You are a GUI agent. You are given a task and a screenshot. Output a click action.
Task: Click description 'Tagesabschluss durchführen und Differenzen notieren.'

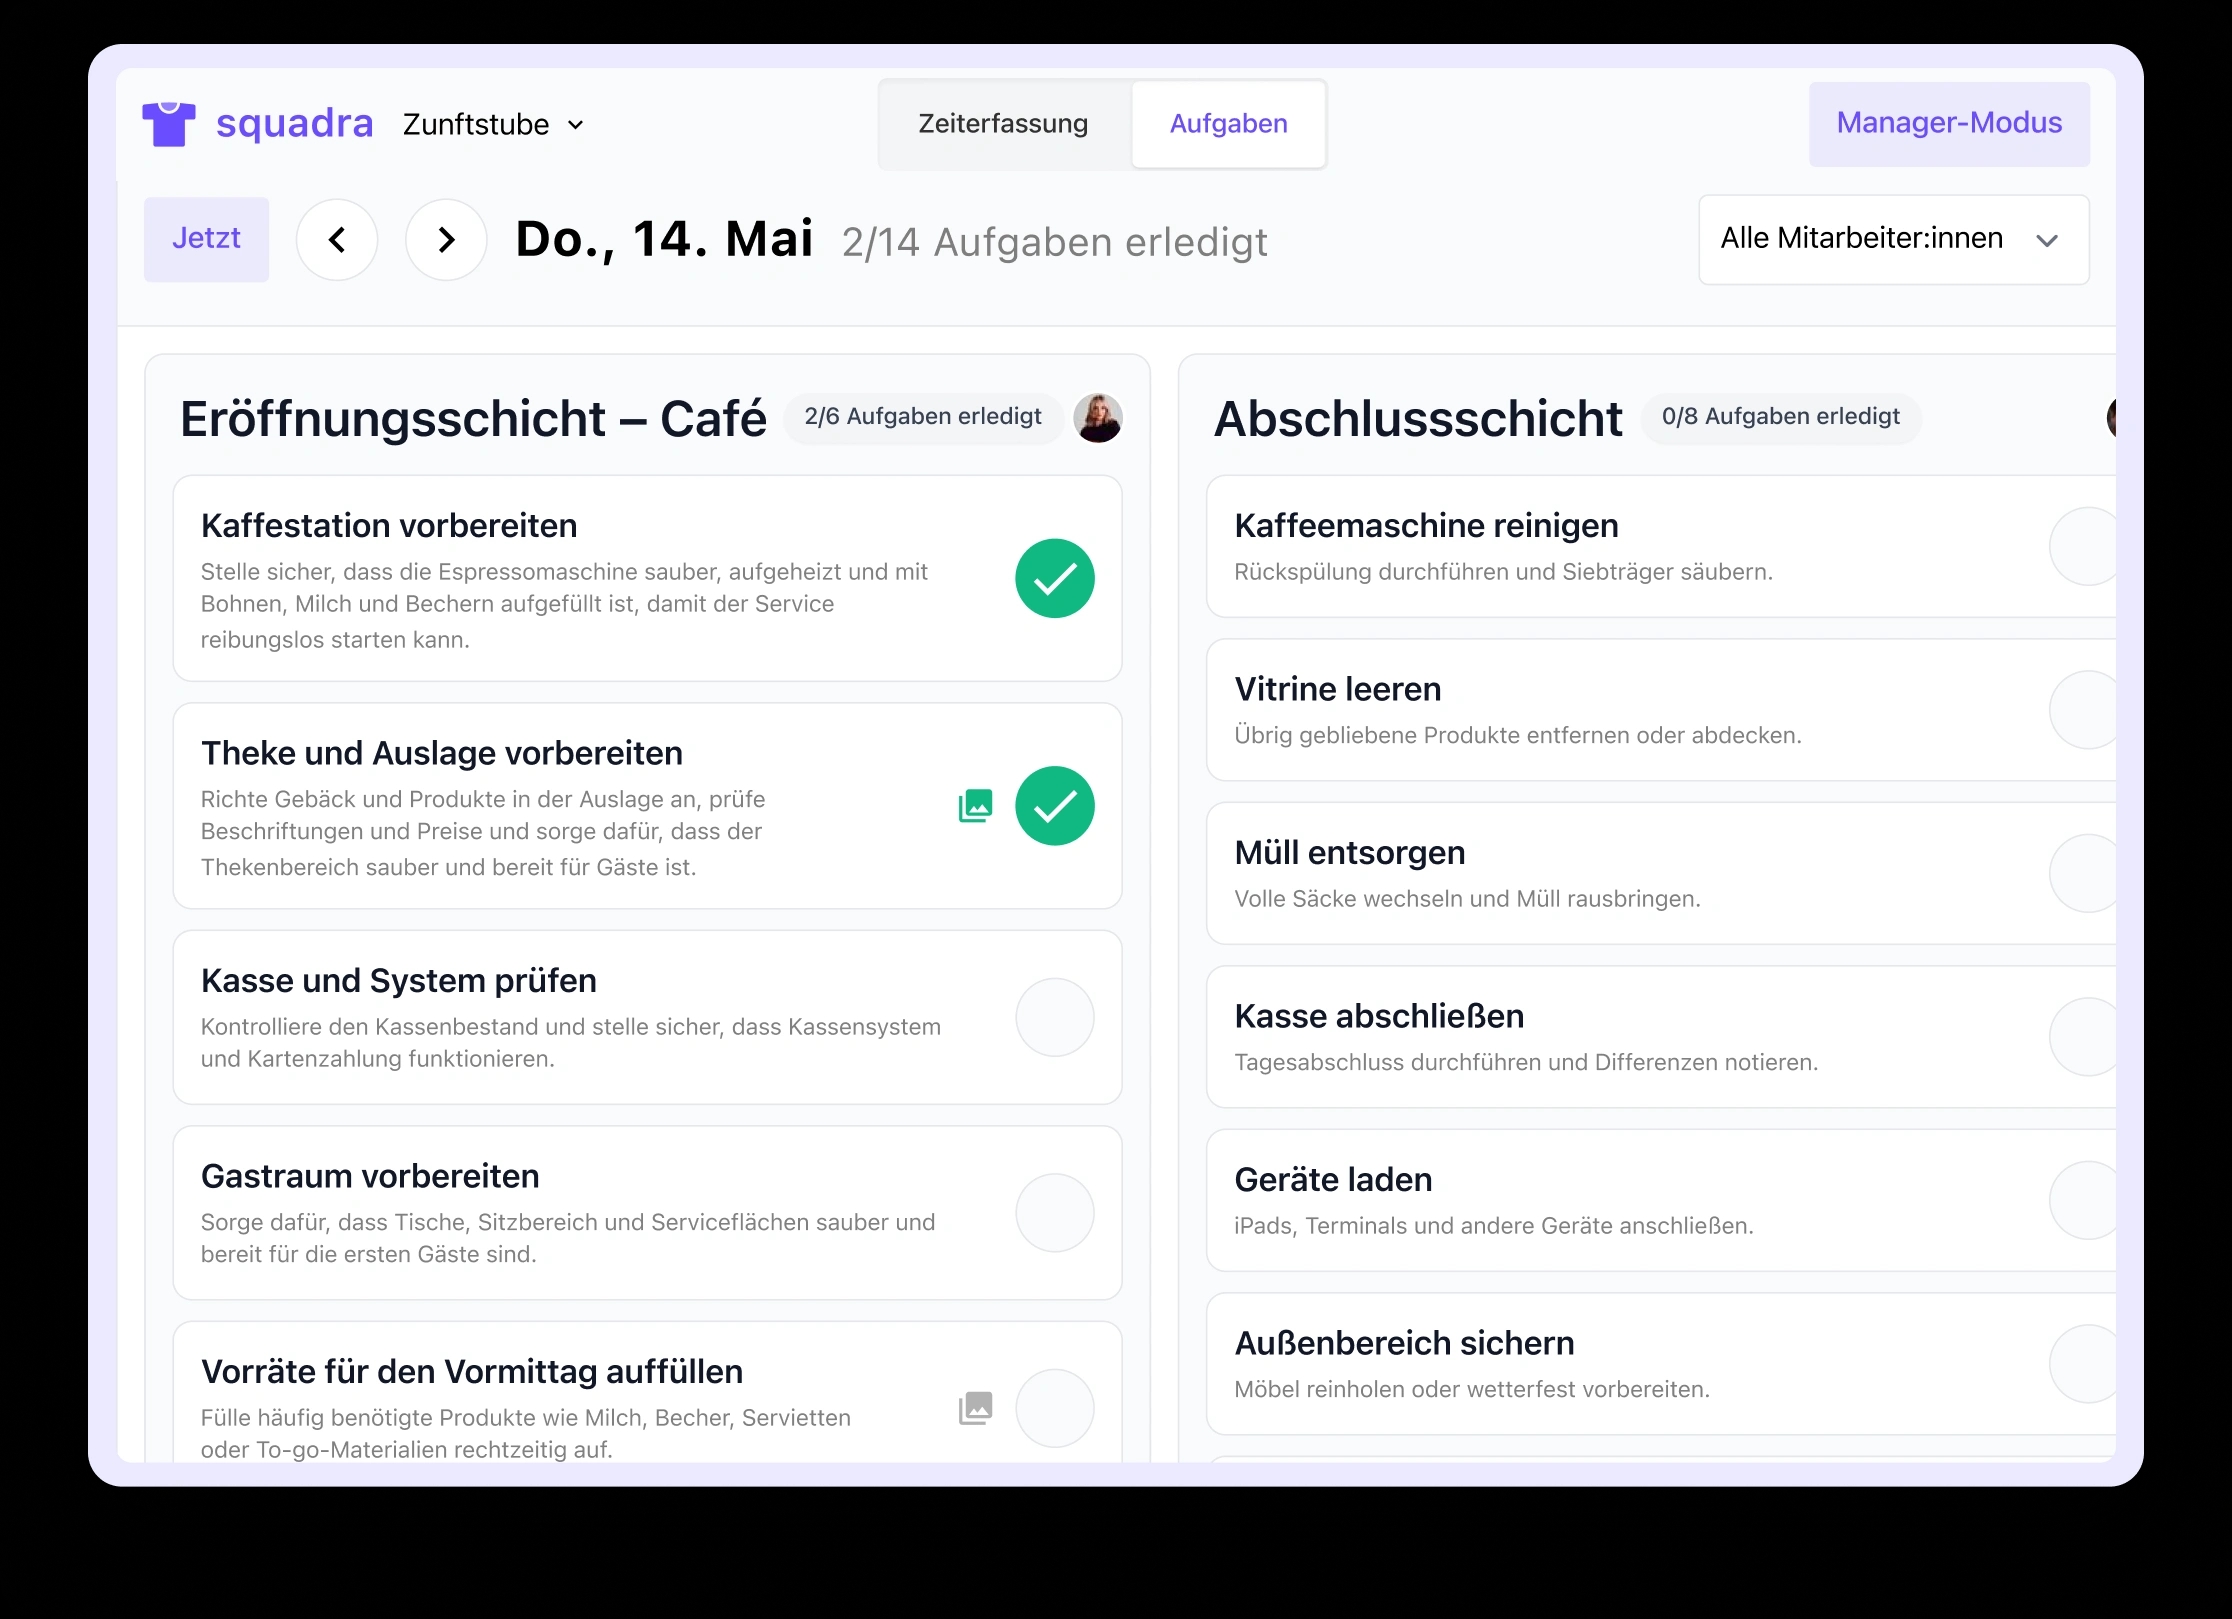tap(1526, 1063)
